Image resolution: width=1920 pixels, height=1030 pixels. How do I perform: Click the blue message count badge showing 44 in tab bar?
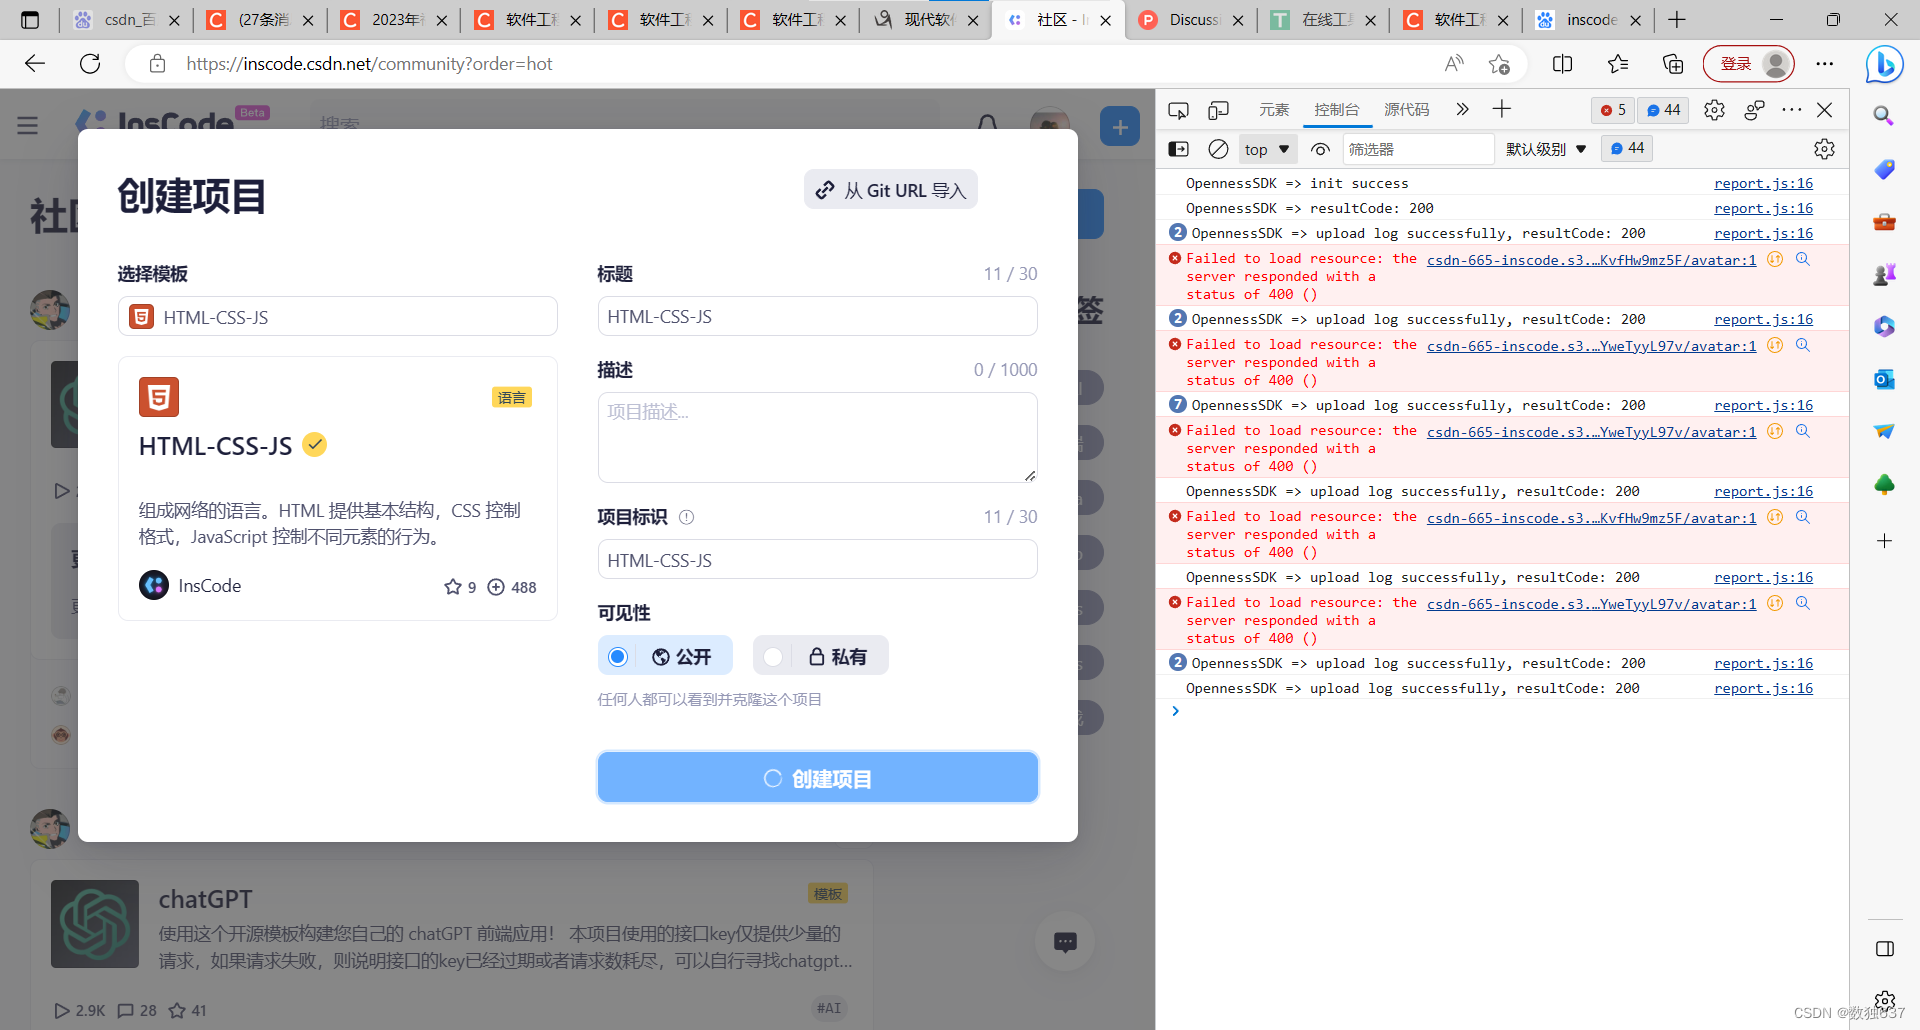pyautogui.click(x=1664, y=110)
